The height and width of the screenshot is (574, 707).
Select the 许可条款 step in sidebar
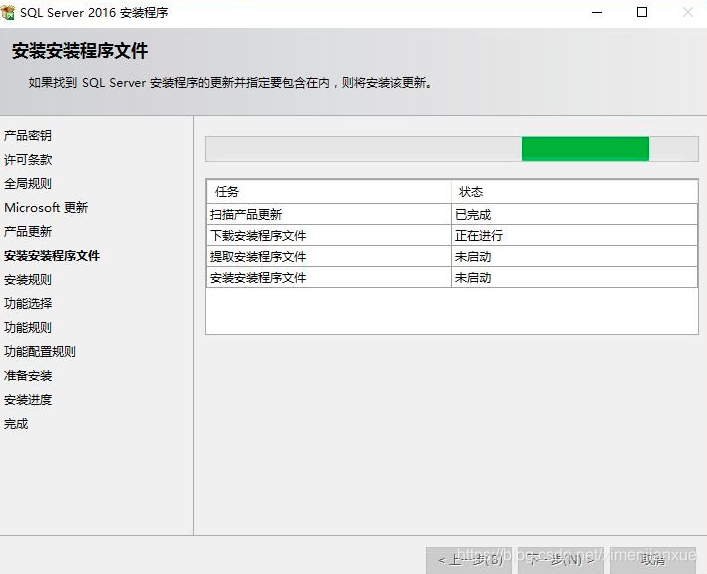[28, 160]
